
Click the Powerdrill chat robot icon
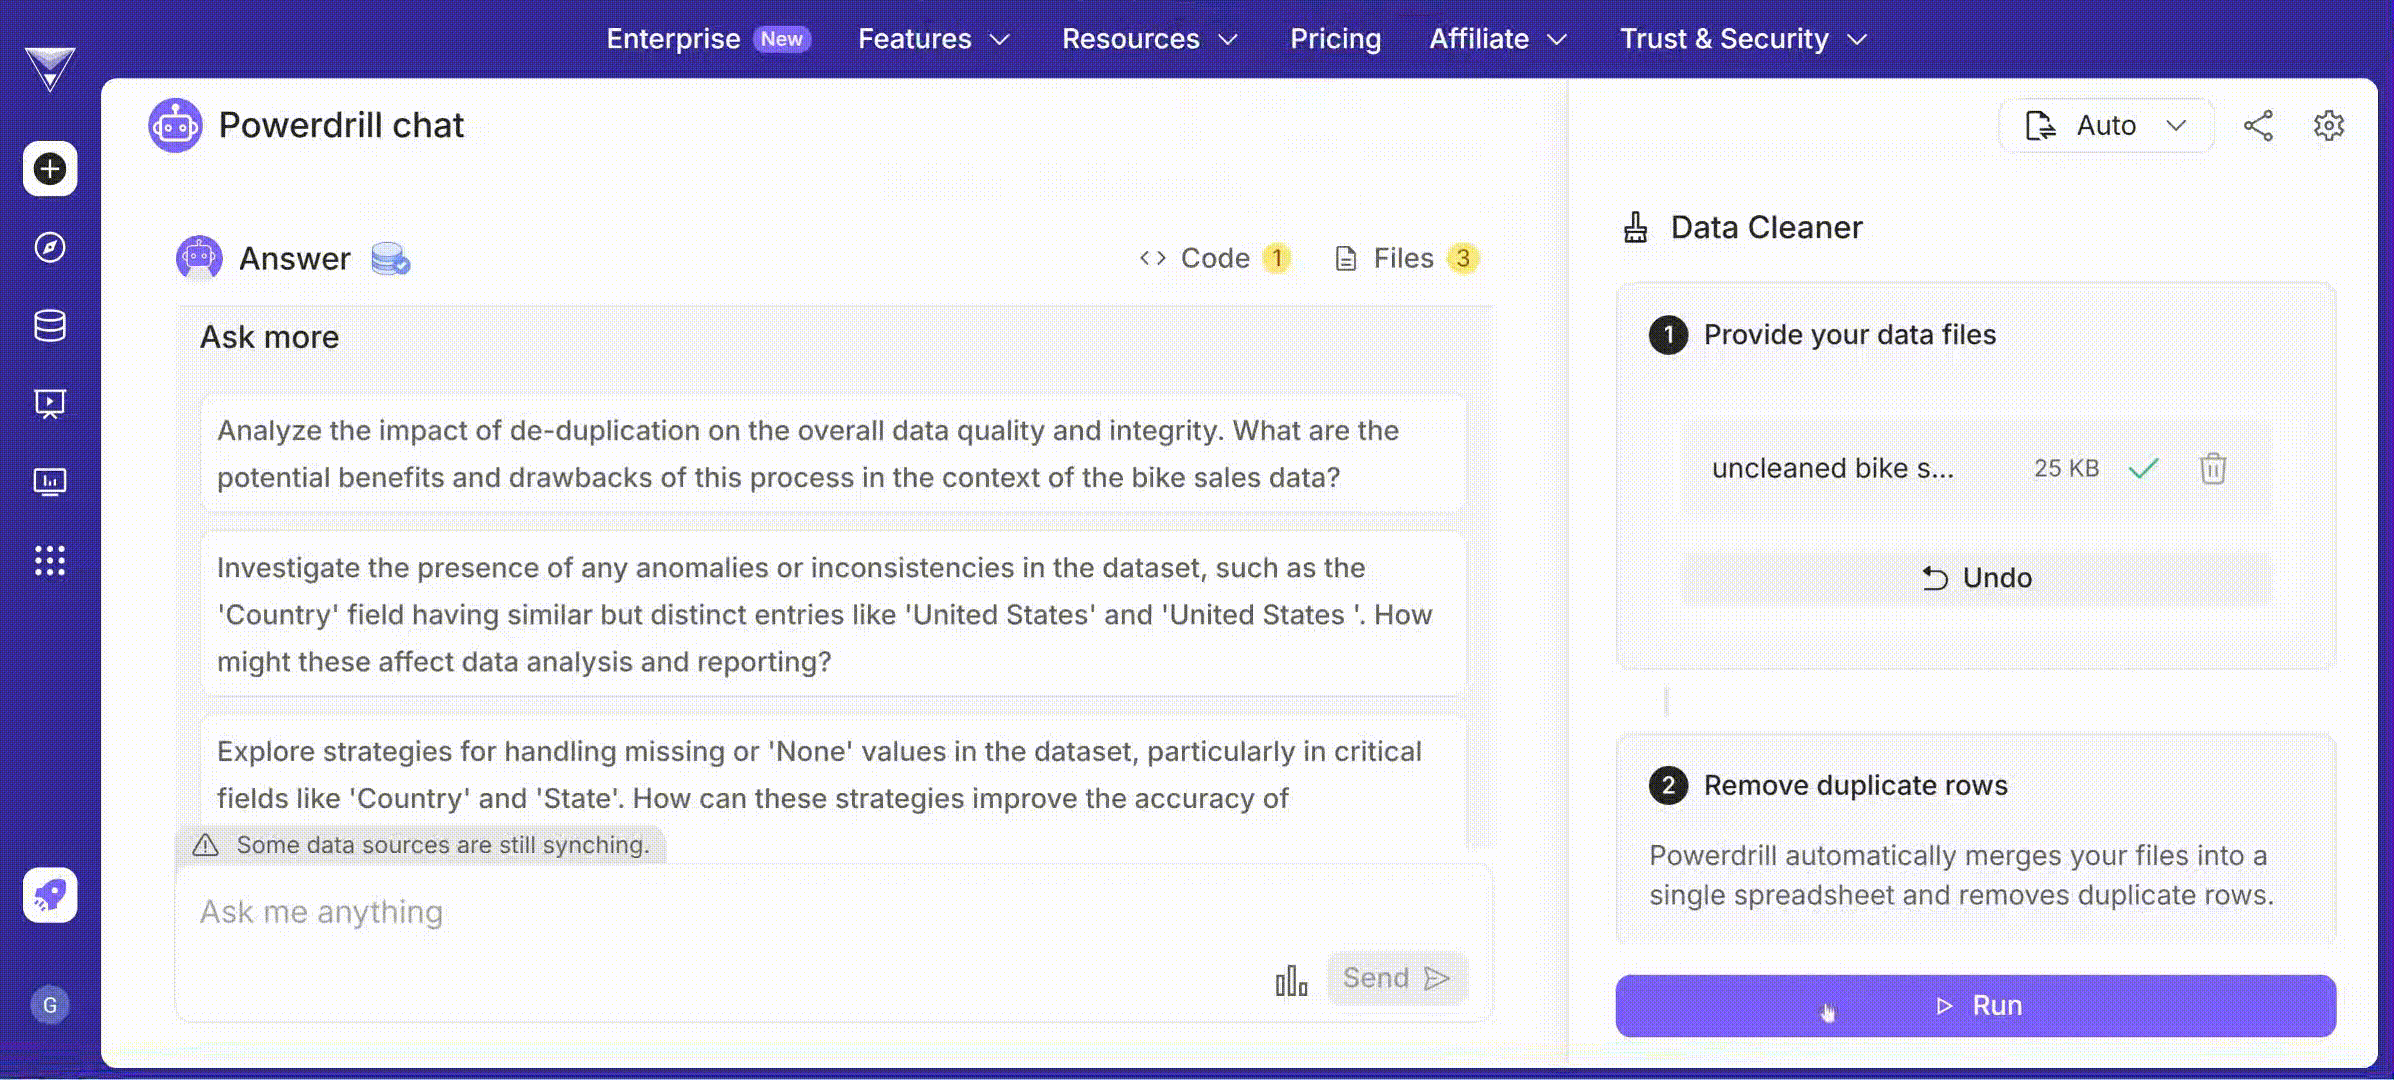click(175, 125)
